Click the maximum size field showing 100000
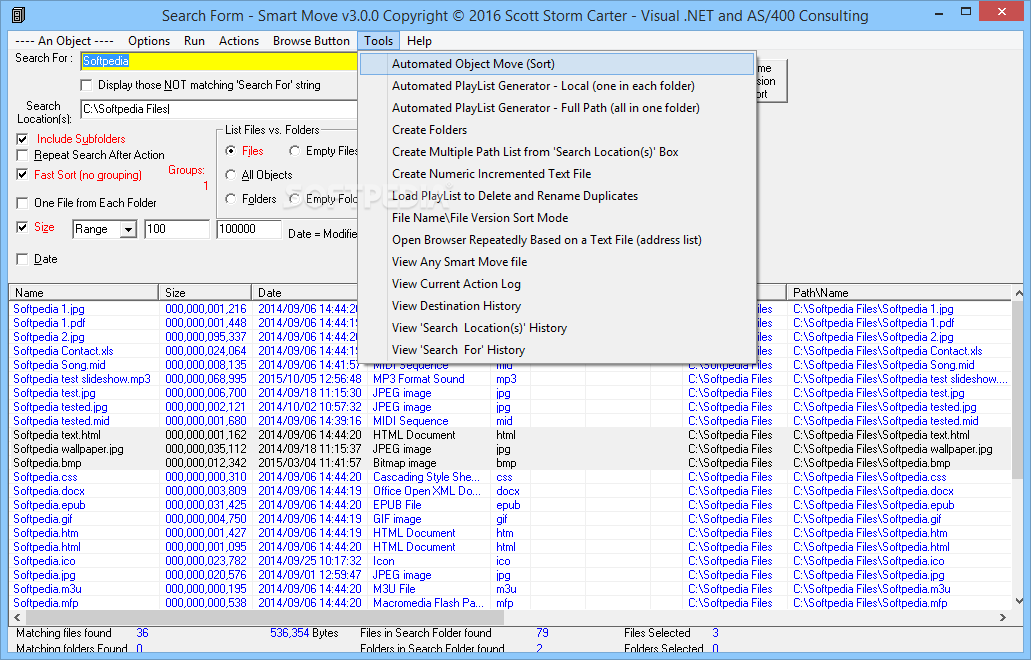1031x660 pixels. point(249,229)
